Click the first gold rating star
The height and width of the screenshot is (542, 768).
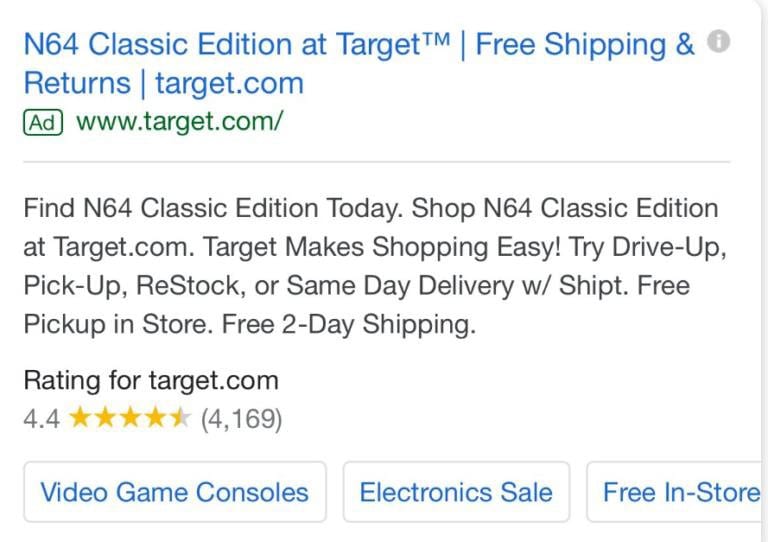click(80, 418)
